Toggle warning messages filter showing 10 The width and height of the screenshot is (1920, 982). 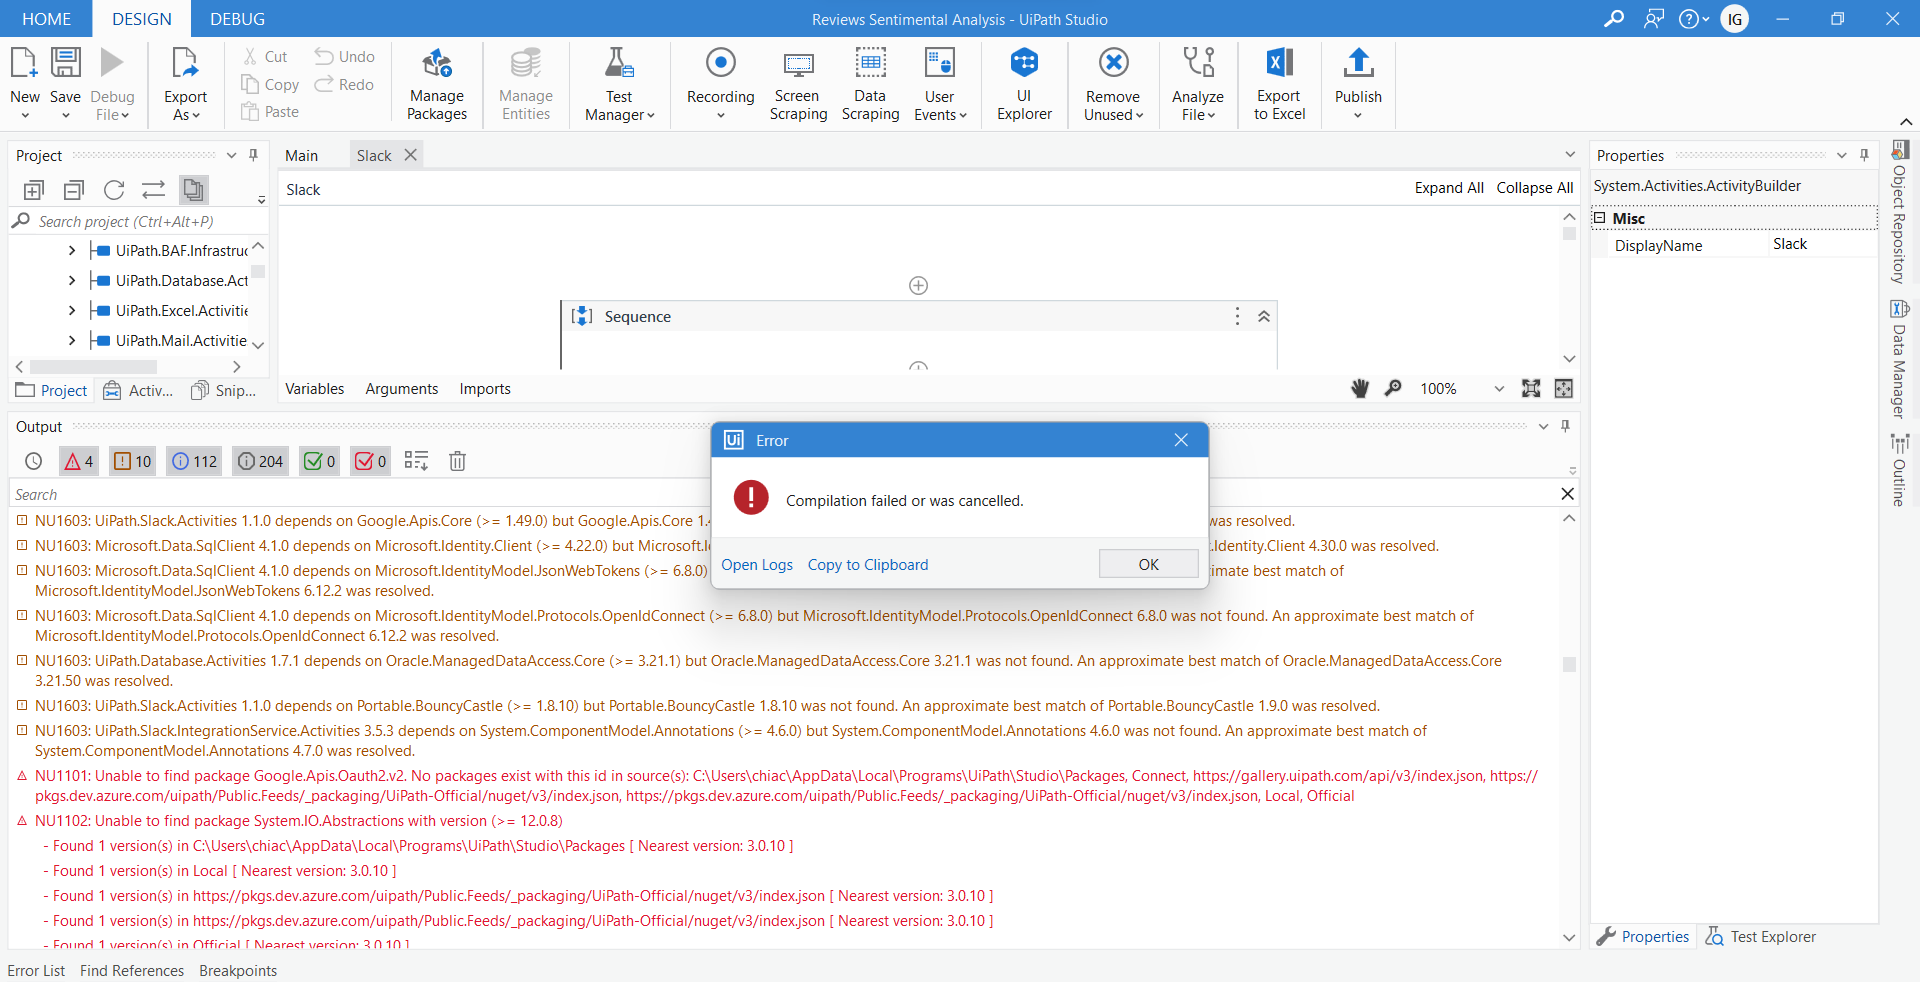(133, 461)
